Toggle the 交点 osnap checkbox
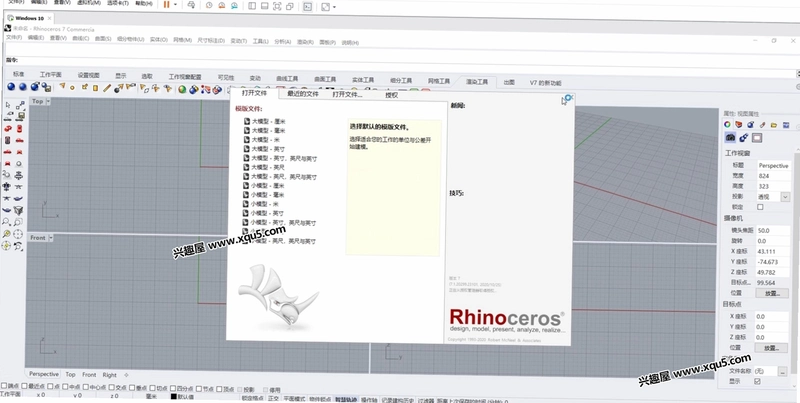 112,387
